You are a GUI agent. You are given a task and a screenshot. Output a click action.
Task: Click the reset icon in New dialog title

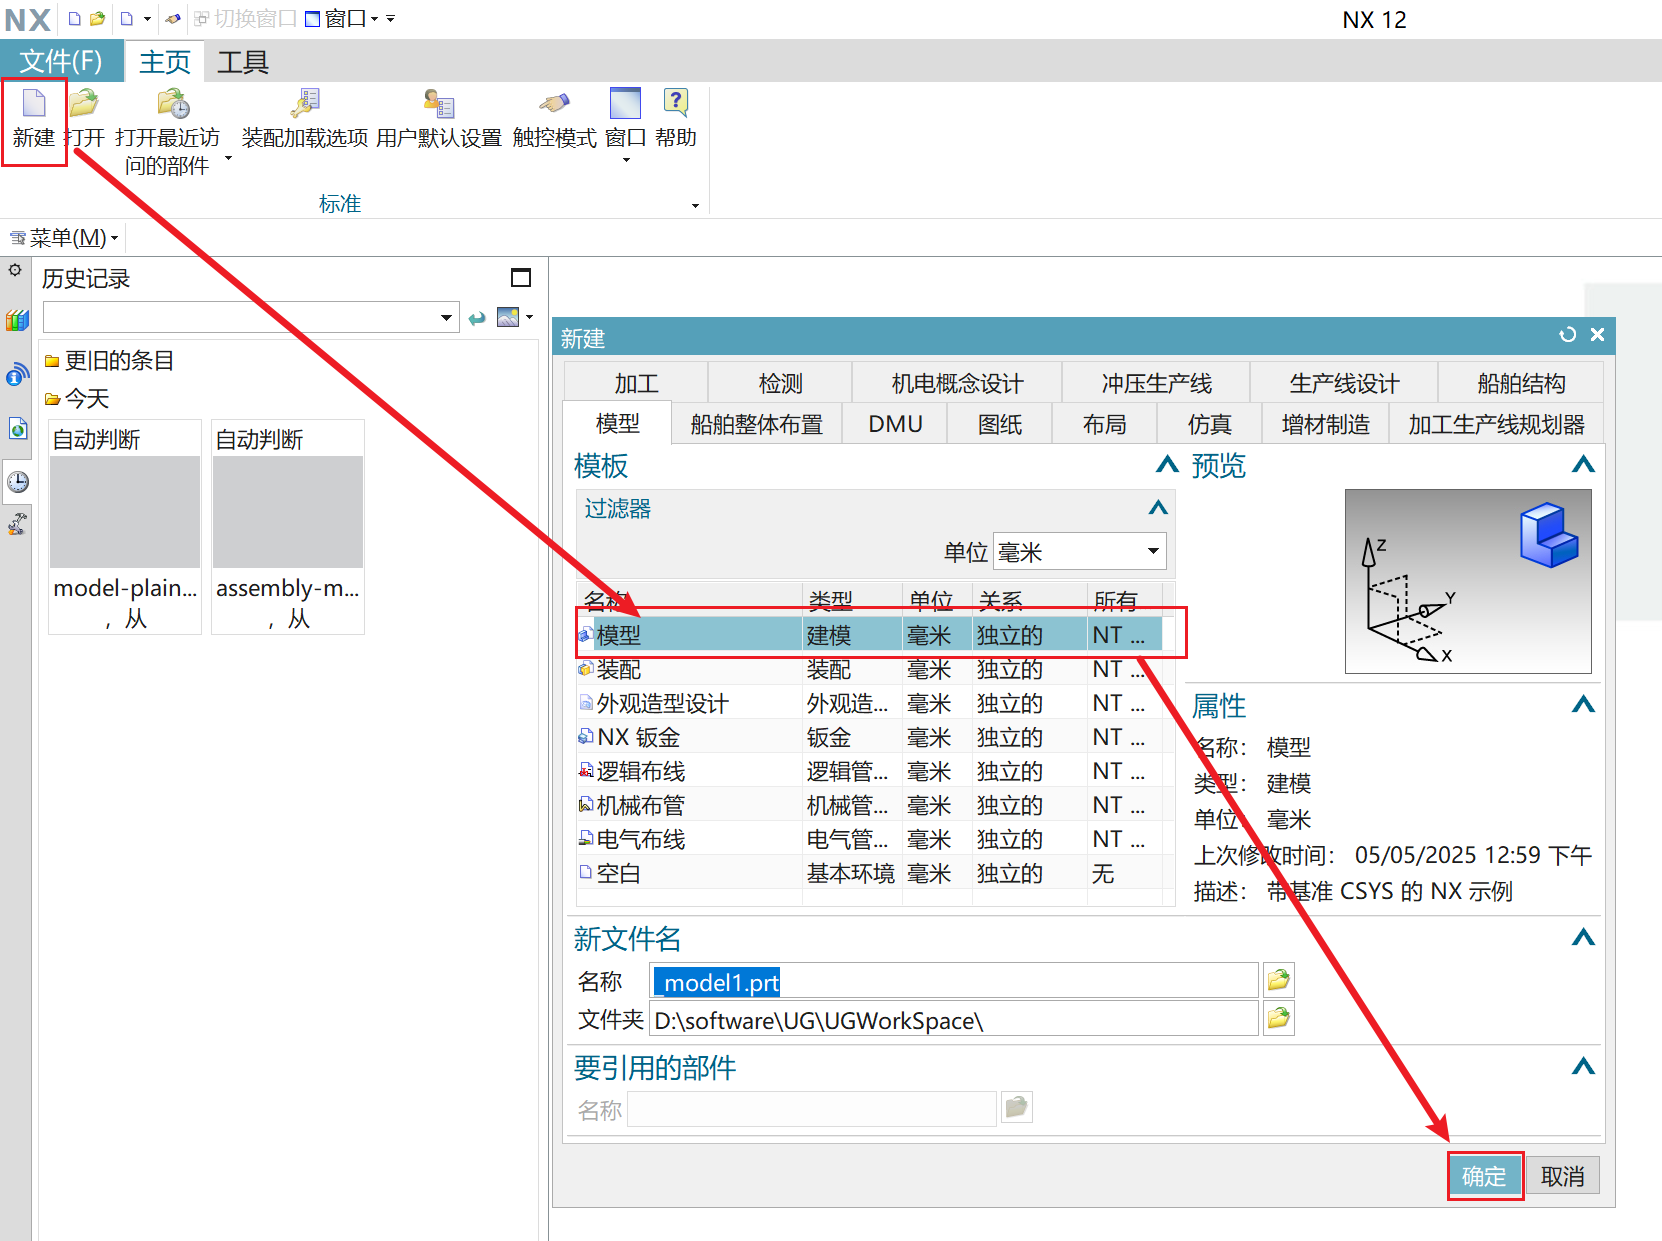(x=1568, y=335)
